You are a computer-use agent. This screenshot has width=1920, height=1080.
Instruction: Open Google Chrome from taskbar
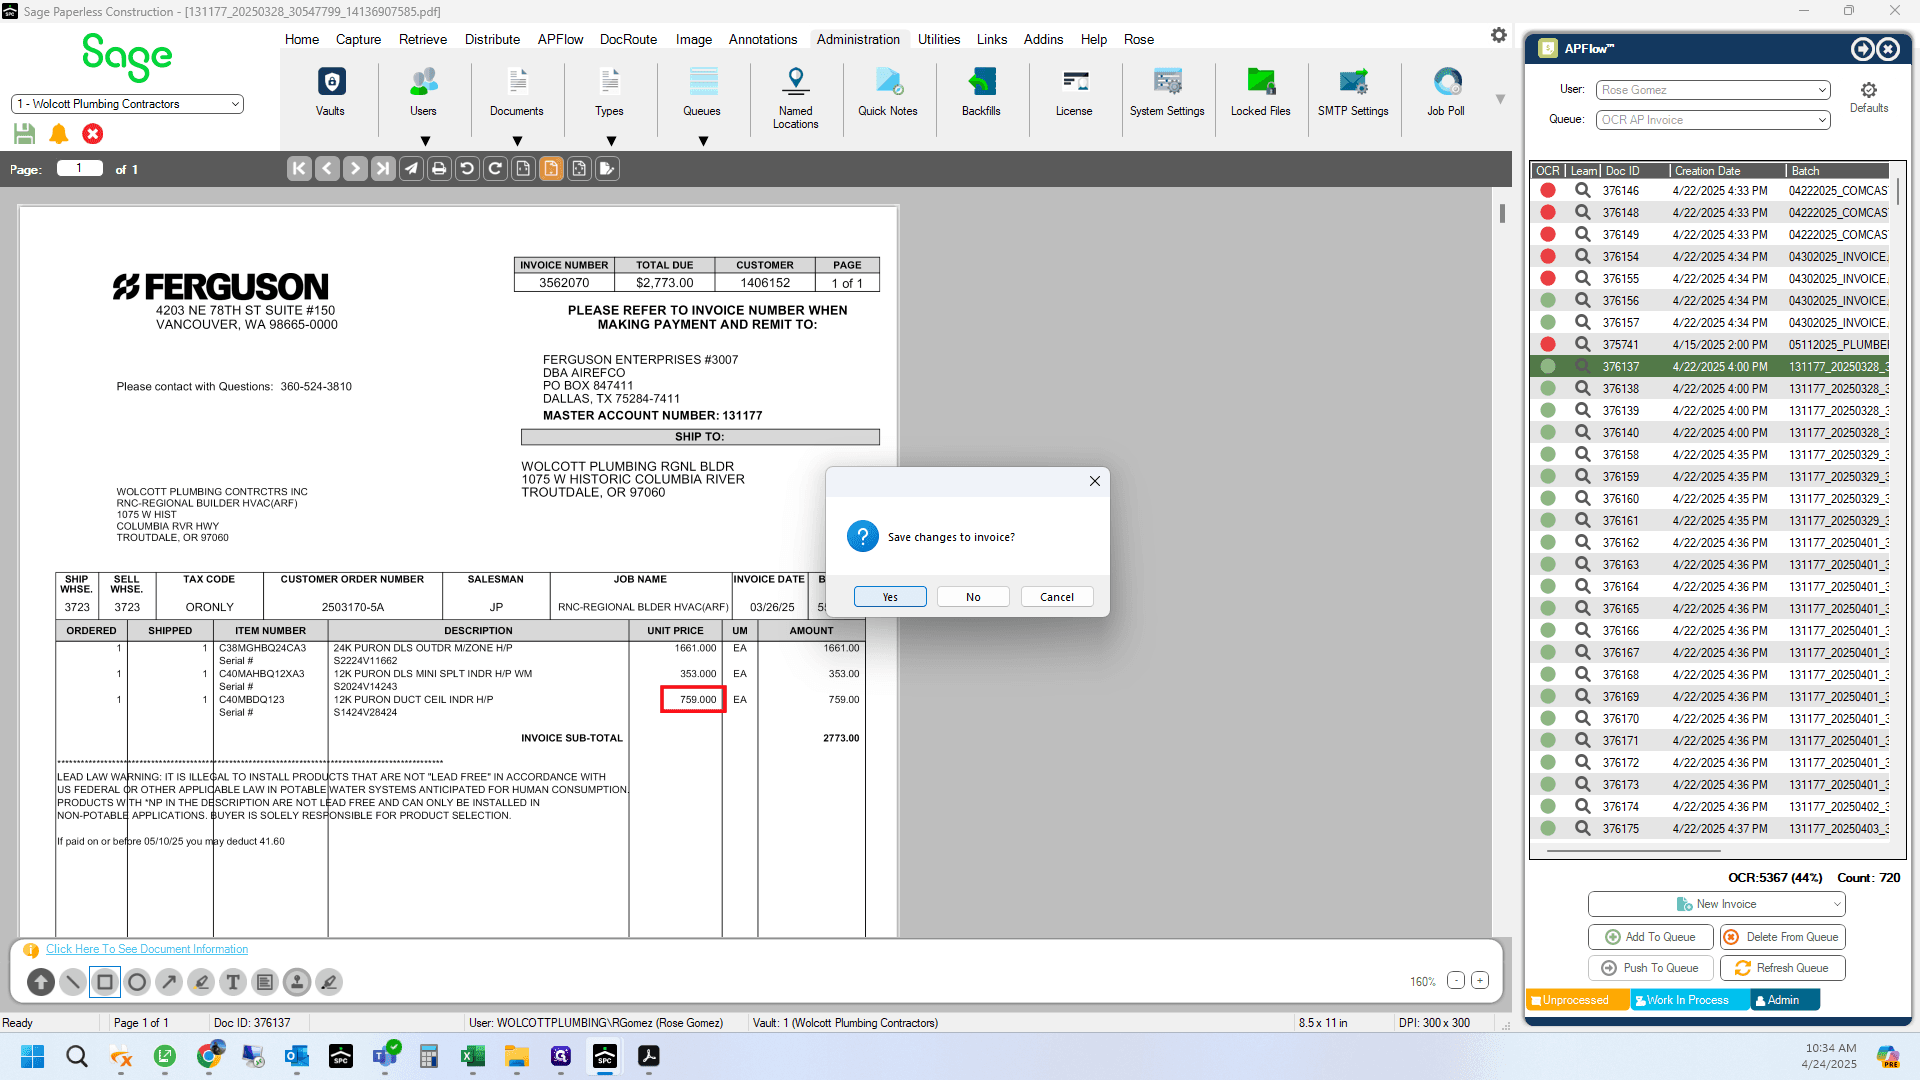[209, 1056]
